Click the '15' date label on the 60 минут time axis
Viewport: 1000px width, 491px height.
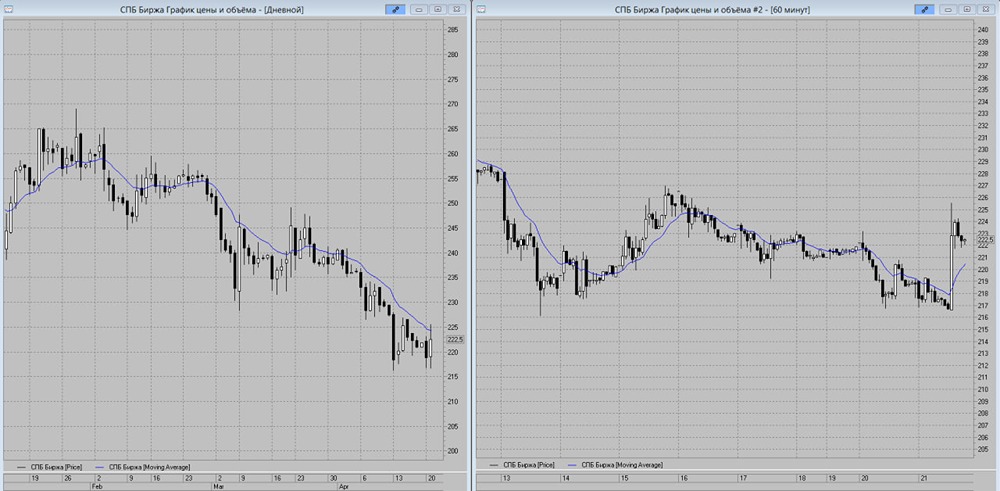point(624,478)
